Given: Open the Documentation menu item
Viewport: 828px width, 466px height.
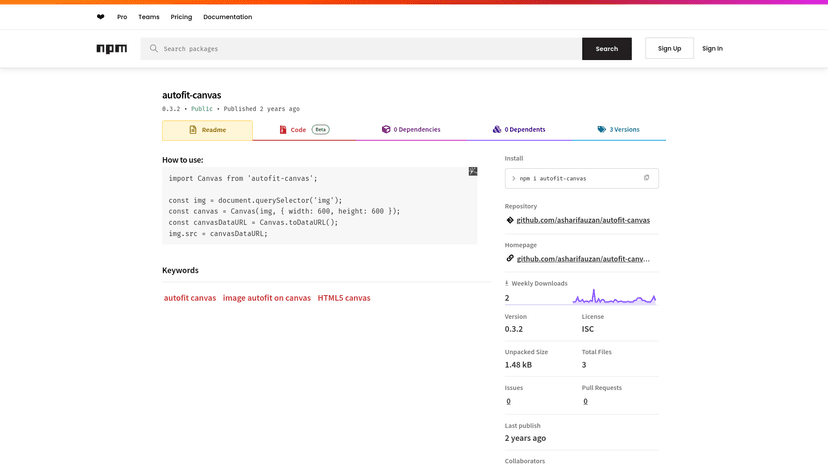Looking at the screenshot, I should pos(227,17).
